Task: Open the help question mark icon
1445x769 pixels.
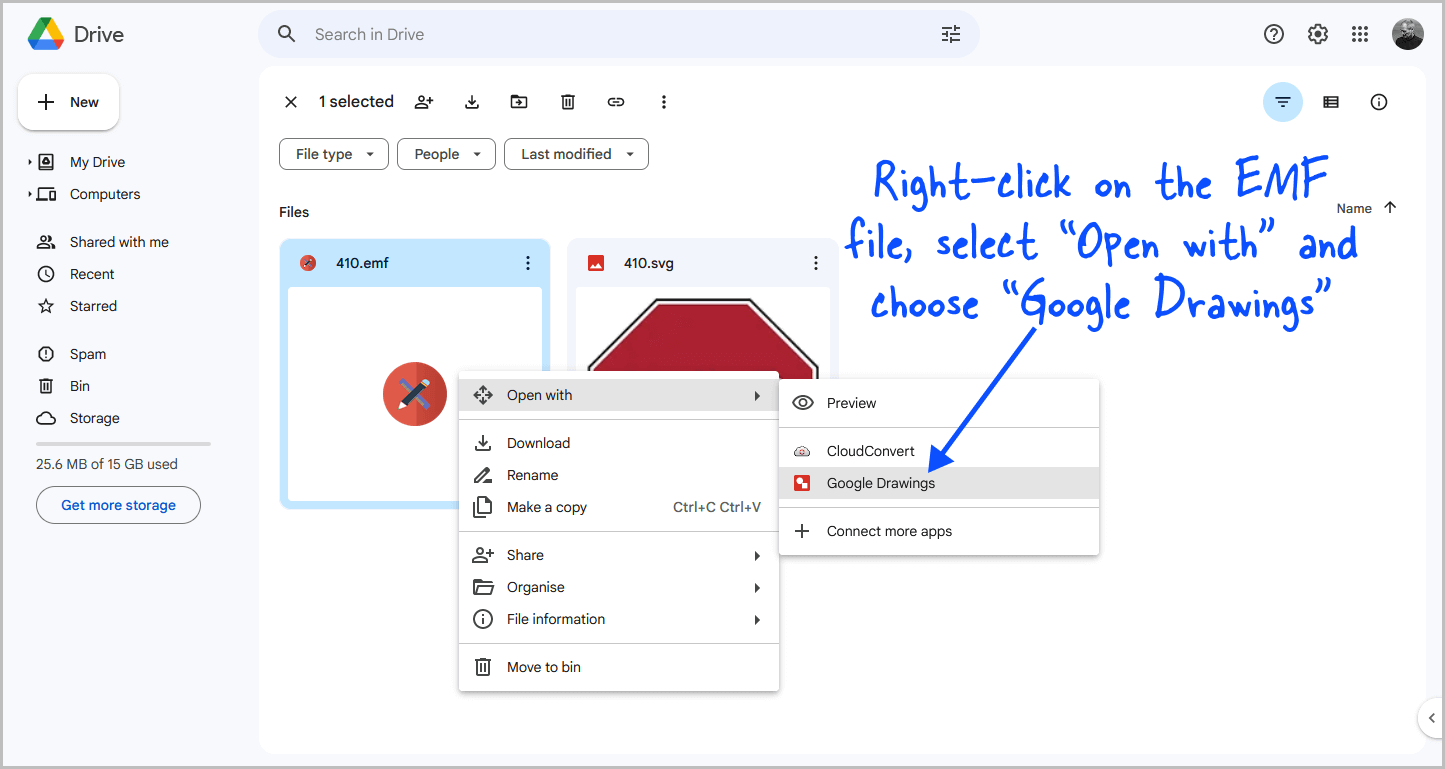Action: [1274, 34]
